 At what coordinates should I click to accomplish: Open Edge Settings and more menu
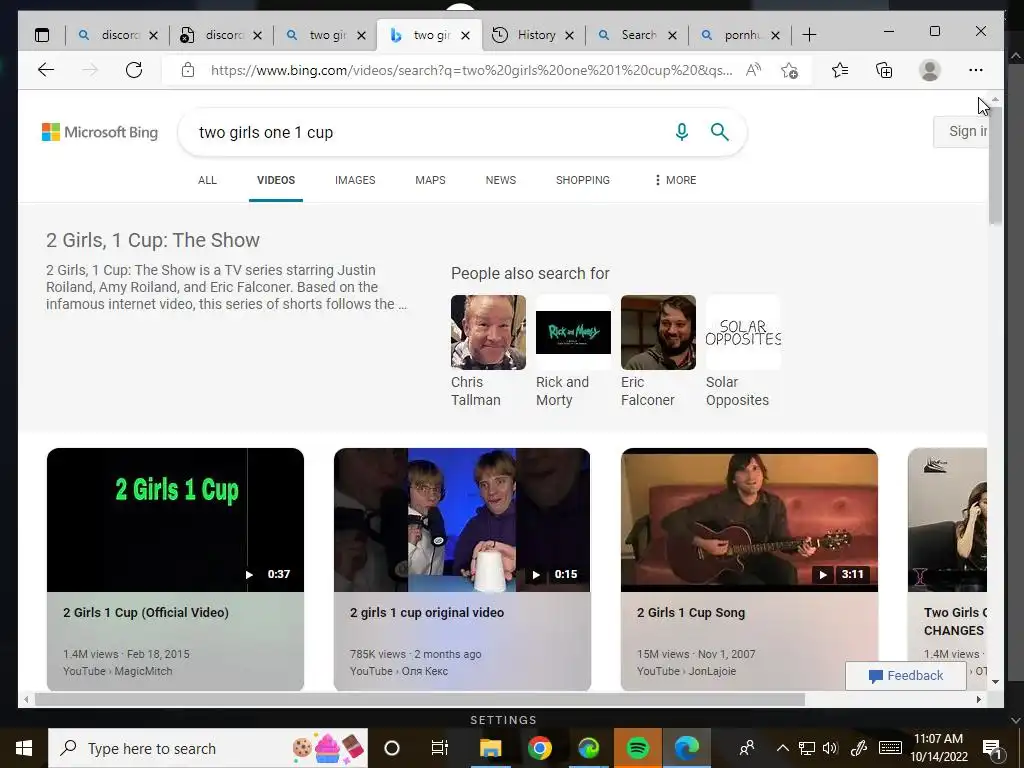coord(976,70)
